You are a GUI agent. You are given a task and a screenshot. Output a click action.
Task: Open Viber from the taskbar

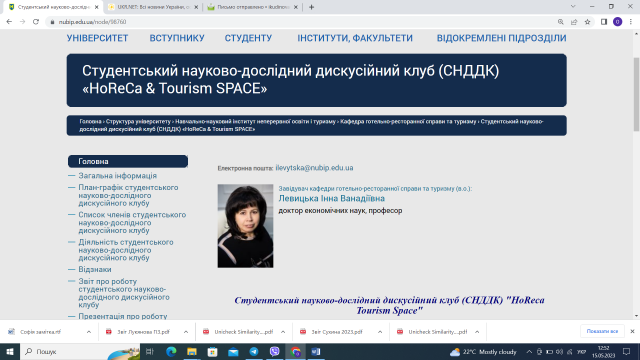point(275,351)
